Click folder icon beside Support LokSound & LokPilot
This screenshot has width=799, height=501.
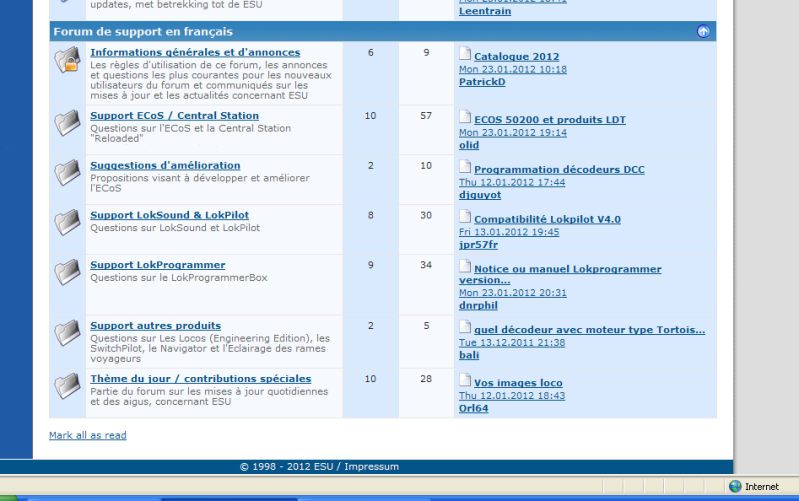coord(67,222)
